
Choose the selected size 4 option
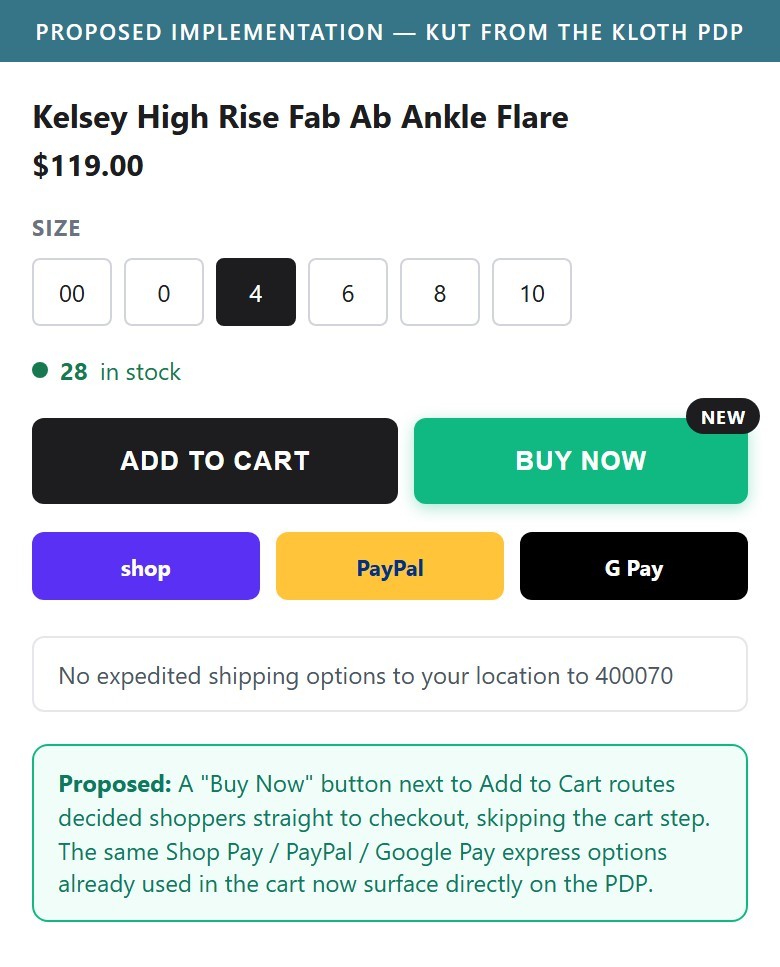coord(256,292)
